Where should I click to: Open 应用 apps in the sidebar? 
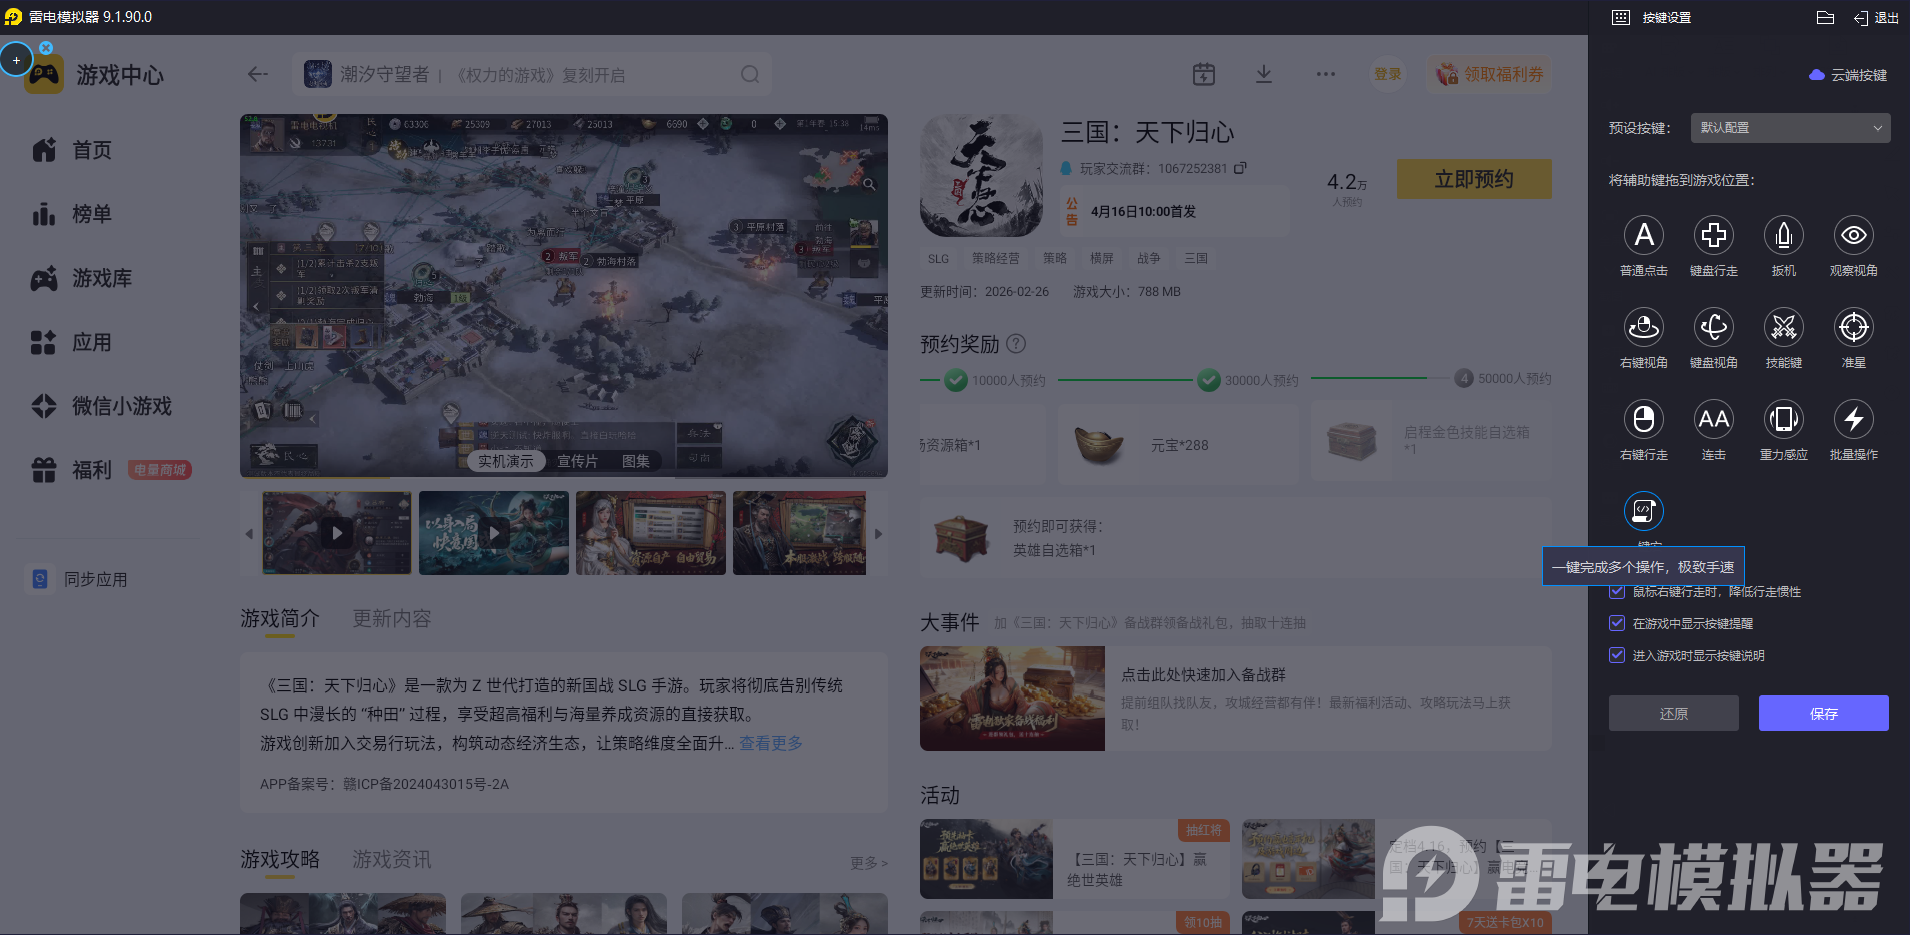[72, 342]
